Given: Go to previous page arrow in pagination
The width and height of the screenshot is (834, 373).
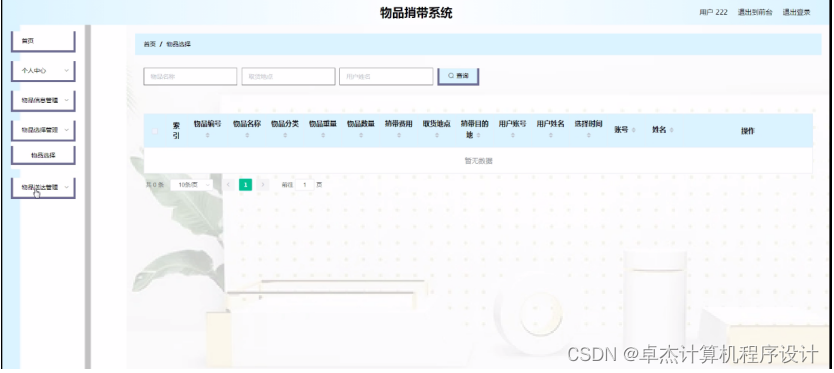Looking at the screenshot, I should [229, 185].
